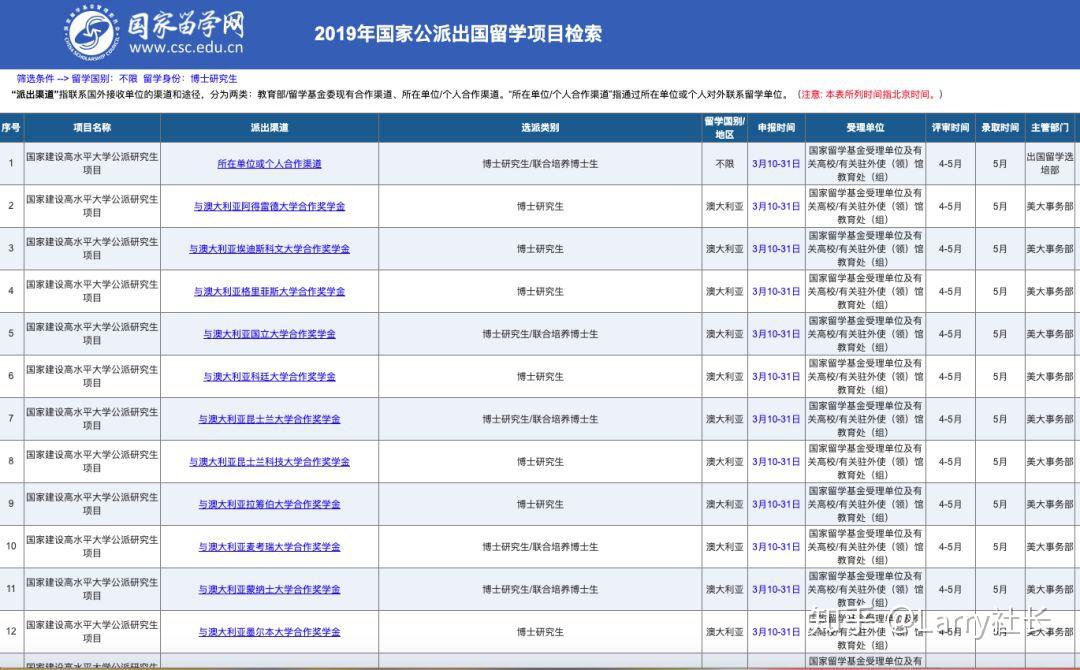Click the row number 12 cell
1080x670 pixels.
[x=11, y=632]
